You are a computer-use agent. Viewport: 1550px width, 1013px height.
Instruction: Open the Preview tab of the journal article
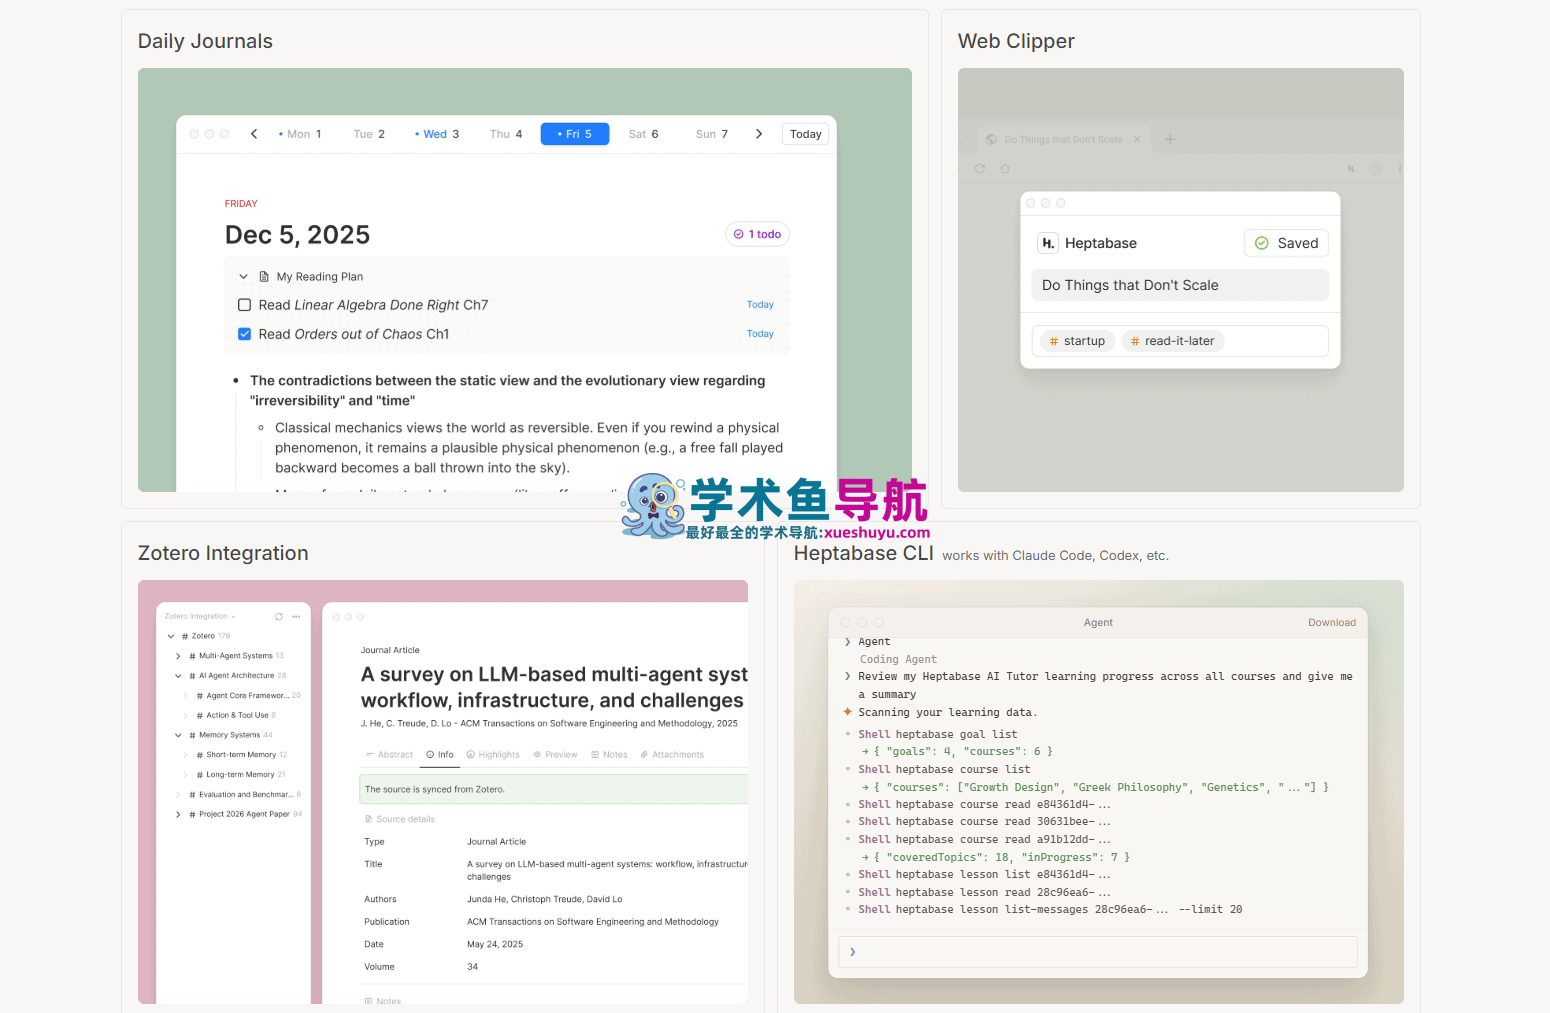tap(555, 755)
